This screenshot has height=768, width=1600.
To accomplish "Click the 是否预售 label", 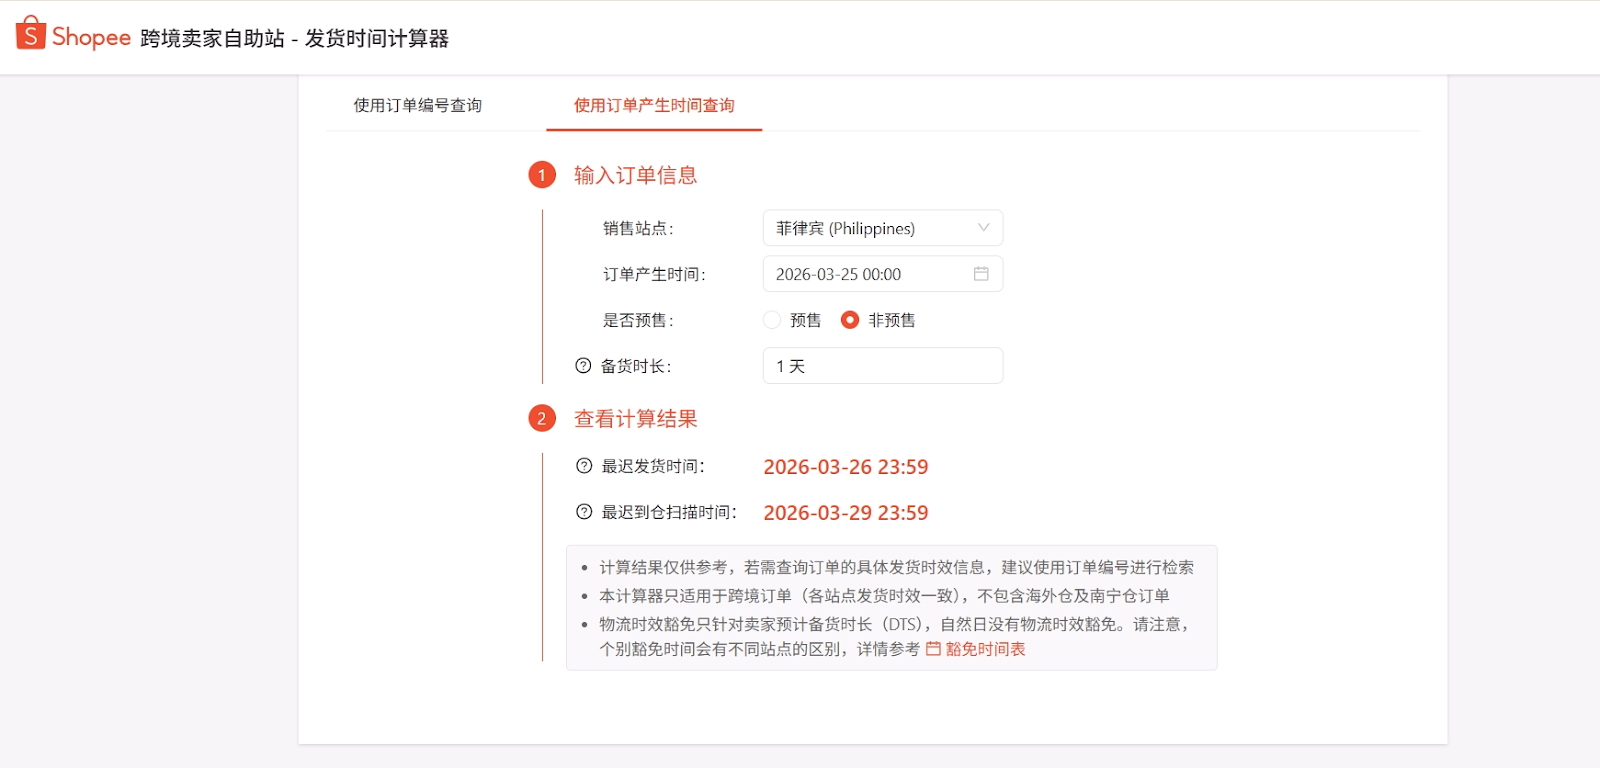I will click(638, 320).
